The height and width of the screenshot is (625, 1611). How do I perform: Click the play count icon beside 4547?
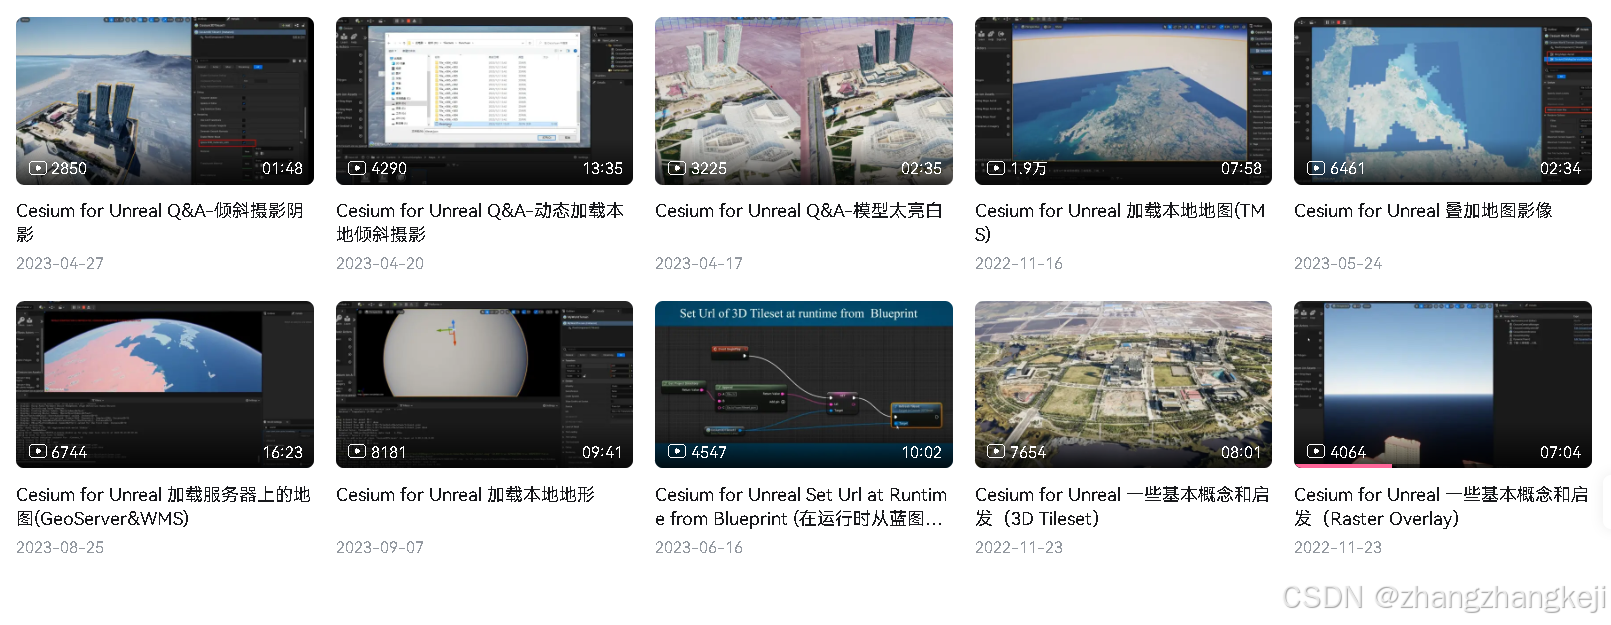pos(676,452)
